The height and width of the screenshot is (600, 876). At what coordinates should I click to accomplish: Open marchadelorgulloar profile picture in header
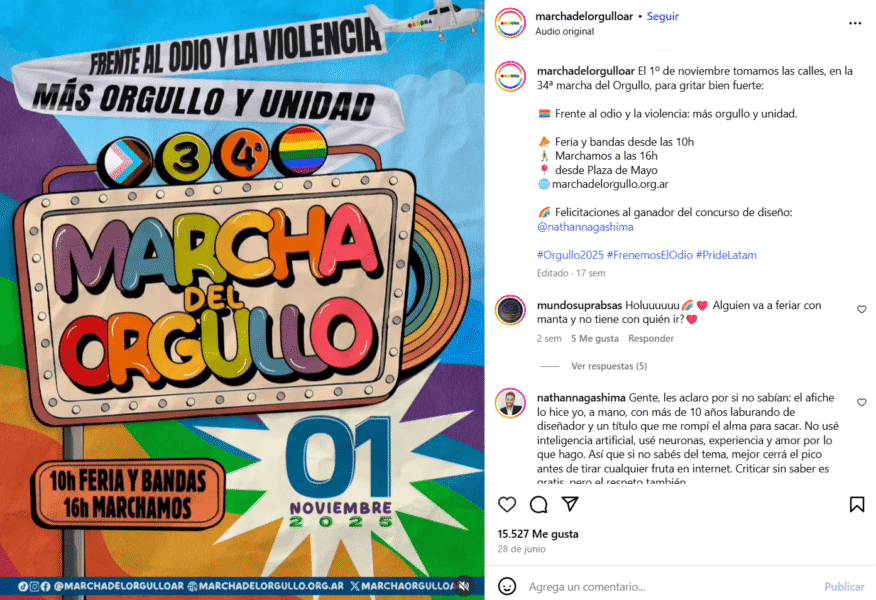click(x=510, y=23)
